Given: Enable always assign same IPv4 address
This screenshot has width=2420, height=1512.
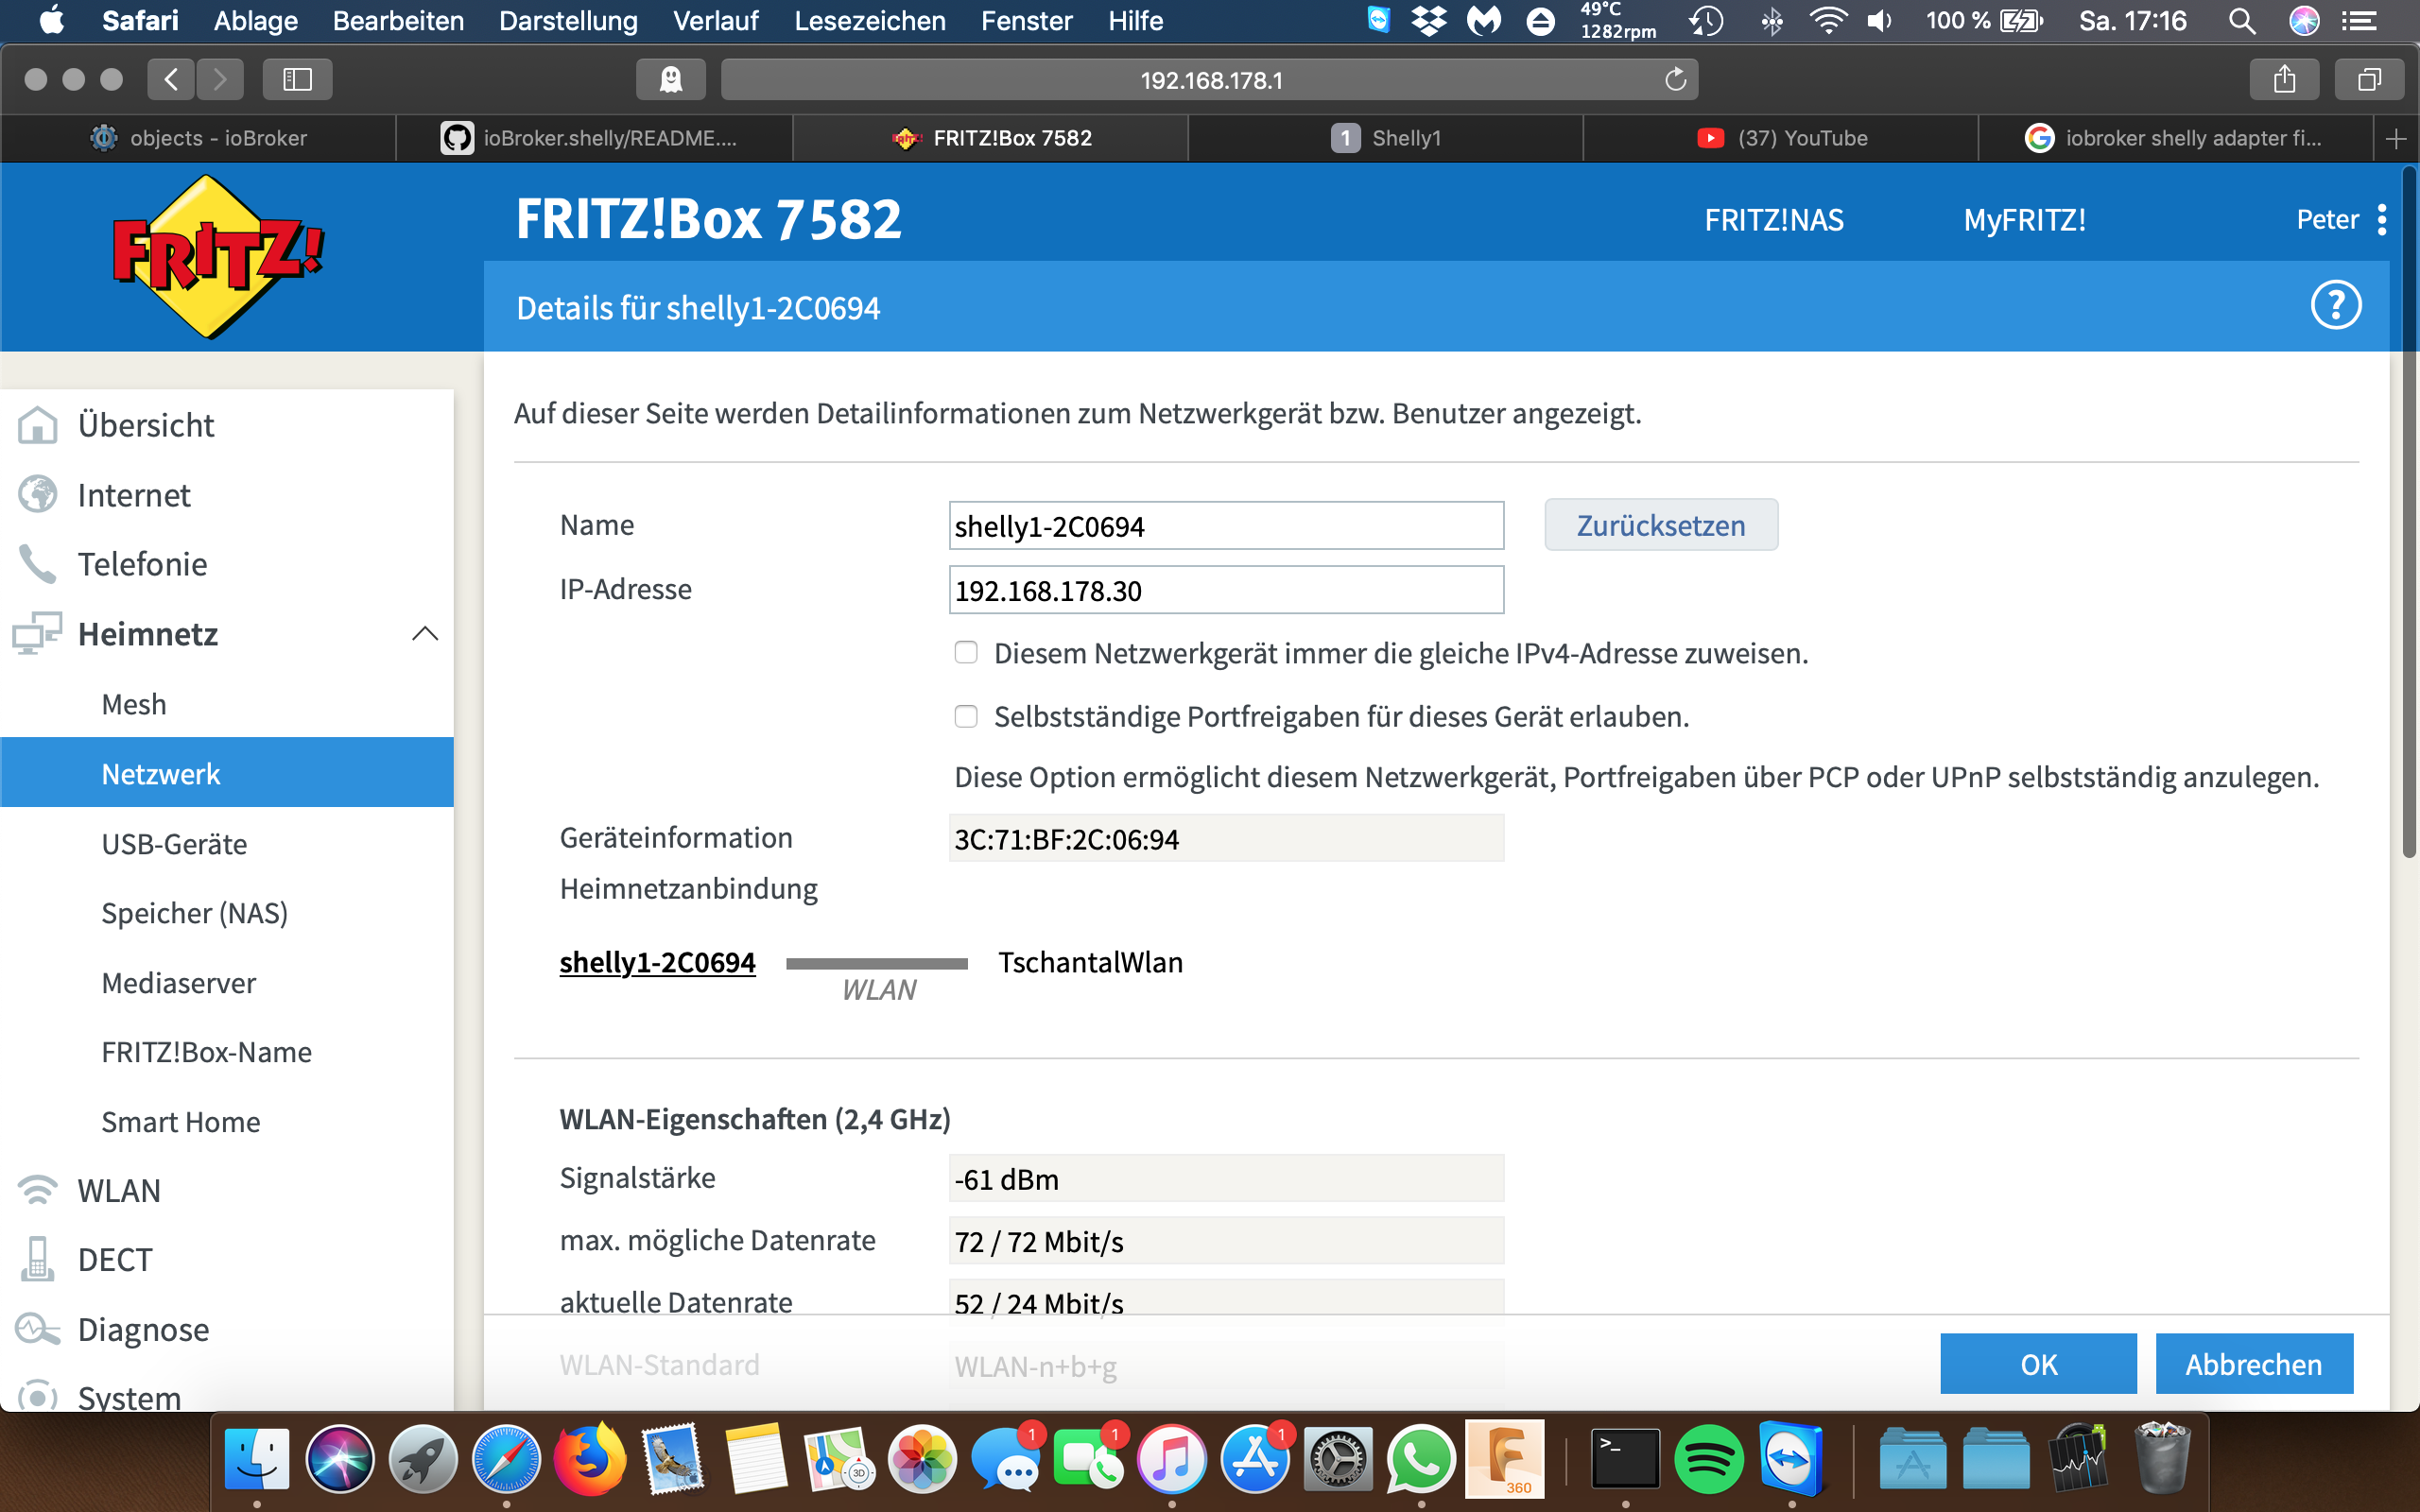Looking at the screenshot, I should [x=965, y=653].
